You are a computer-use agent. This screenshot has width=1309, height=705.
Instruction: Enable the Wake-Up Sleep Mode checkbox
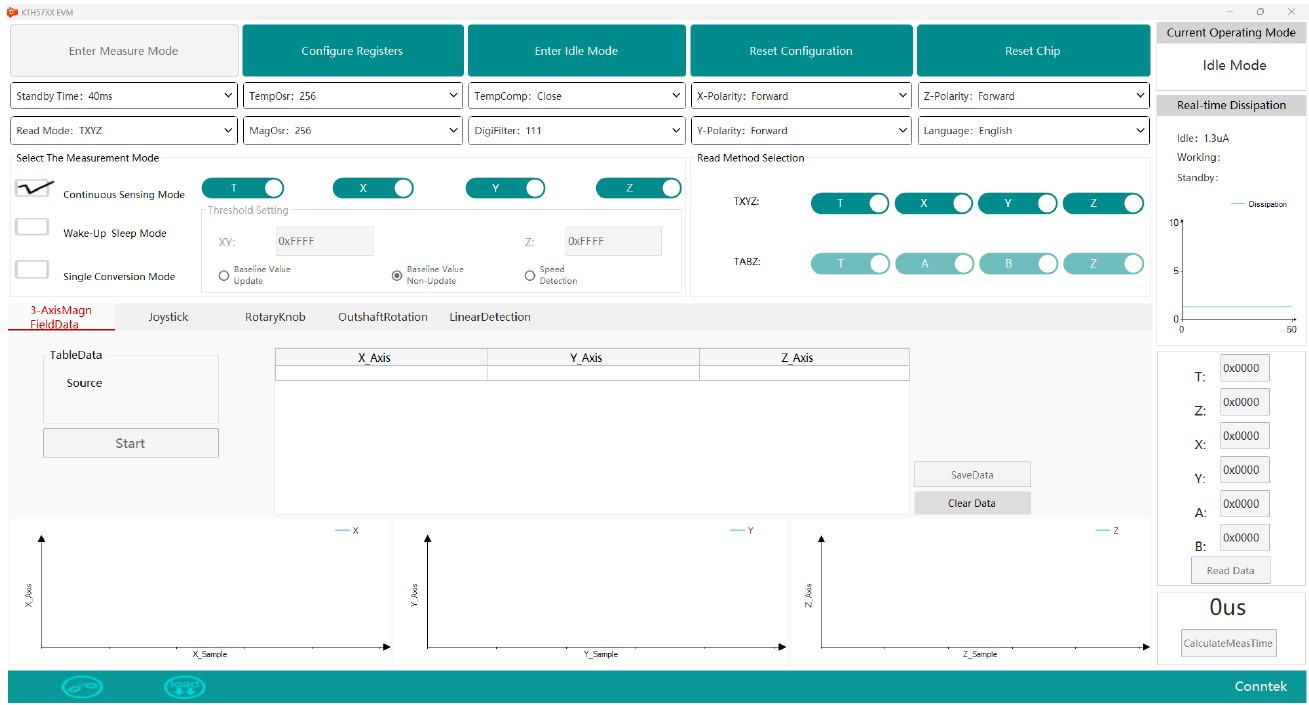coord(33,227)
